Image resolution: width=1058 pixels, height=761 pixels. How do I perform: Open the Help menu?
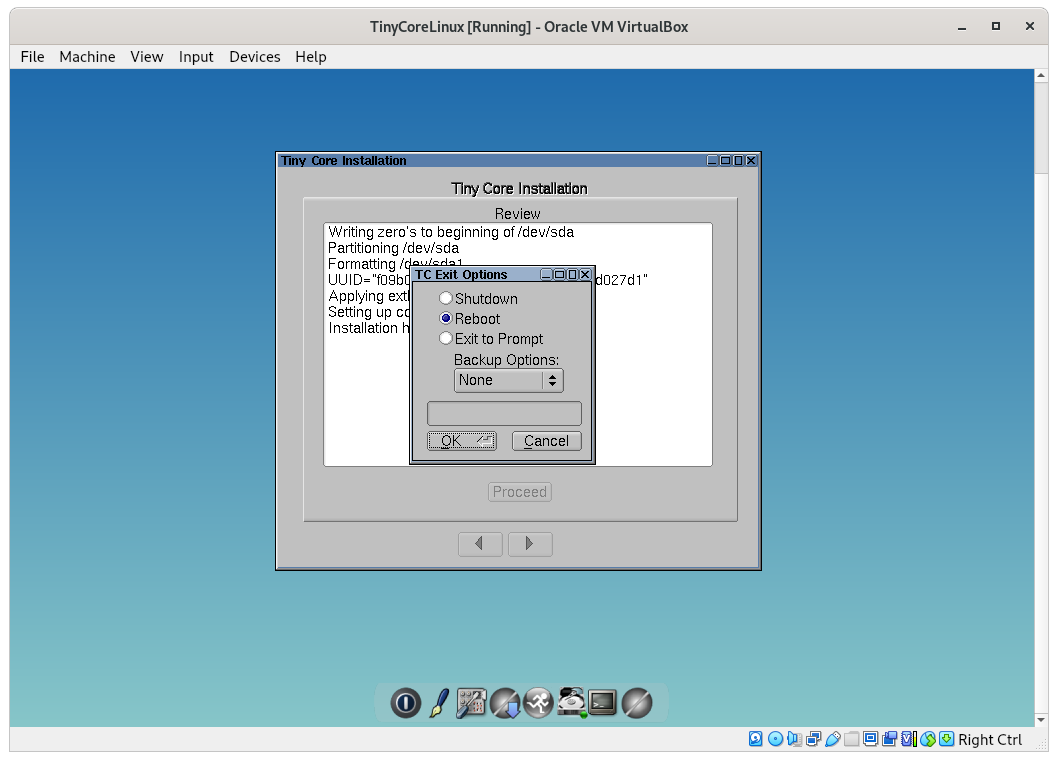[310, 57]
